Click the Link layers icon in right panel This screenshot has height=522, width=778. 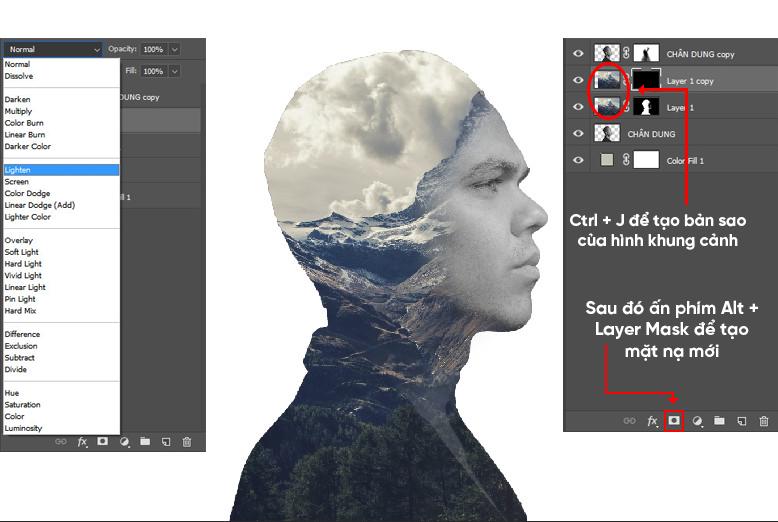629,421
